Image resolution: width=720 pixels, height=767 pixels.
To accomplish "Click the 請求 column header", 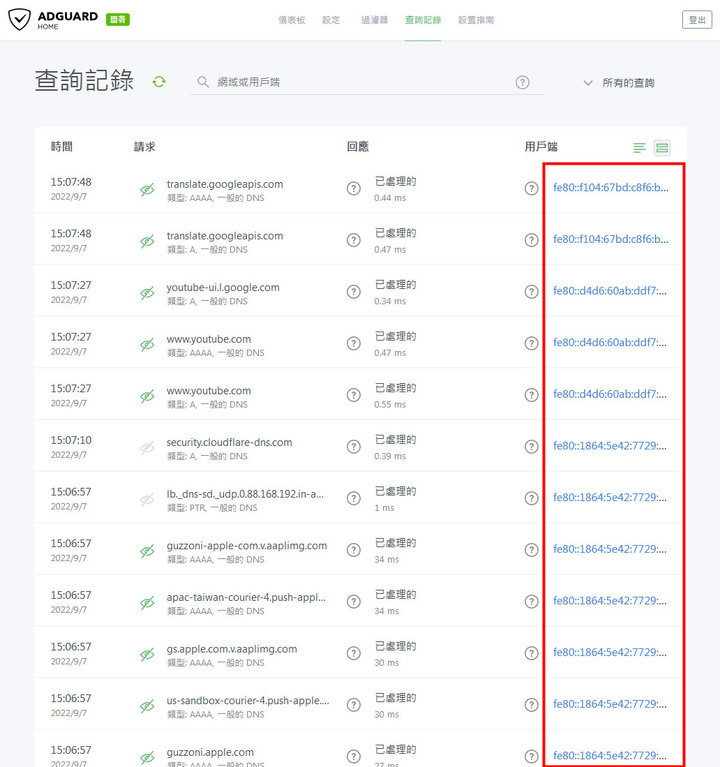I will click(145, 147).
